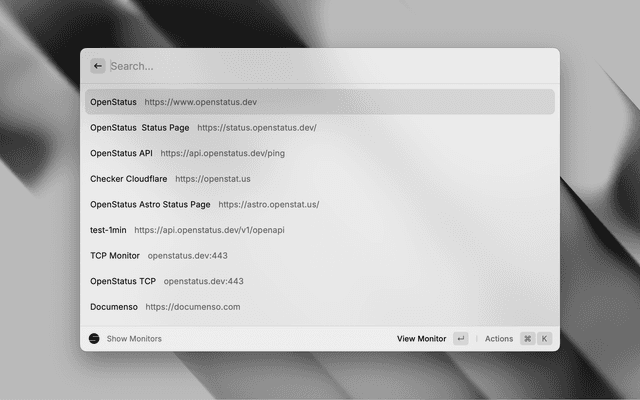Select the Documenso monitor
The width and height of the screenshot is (640, 400).
point(113,307)
